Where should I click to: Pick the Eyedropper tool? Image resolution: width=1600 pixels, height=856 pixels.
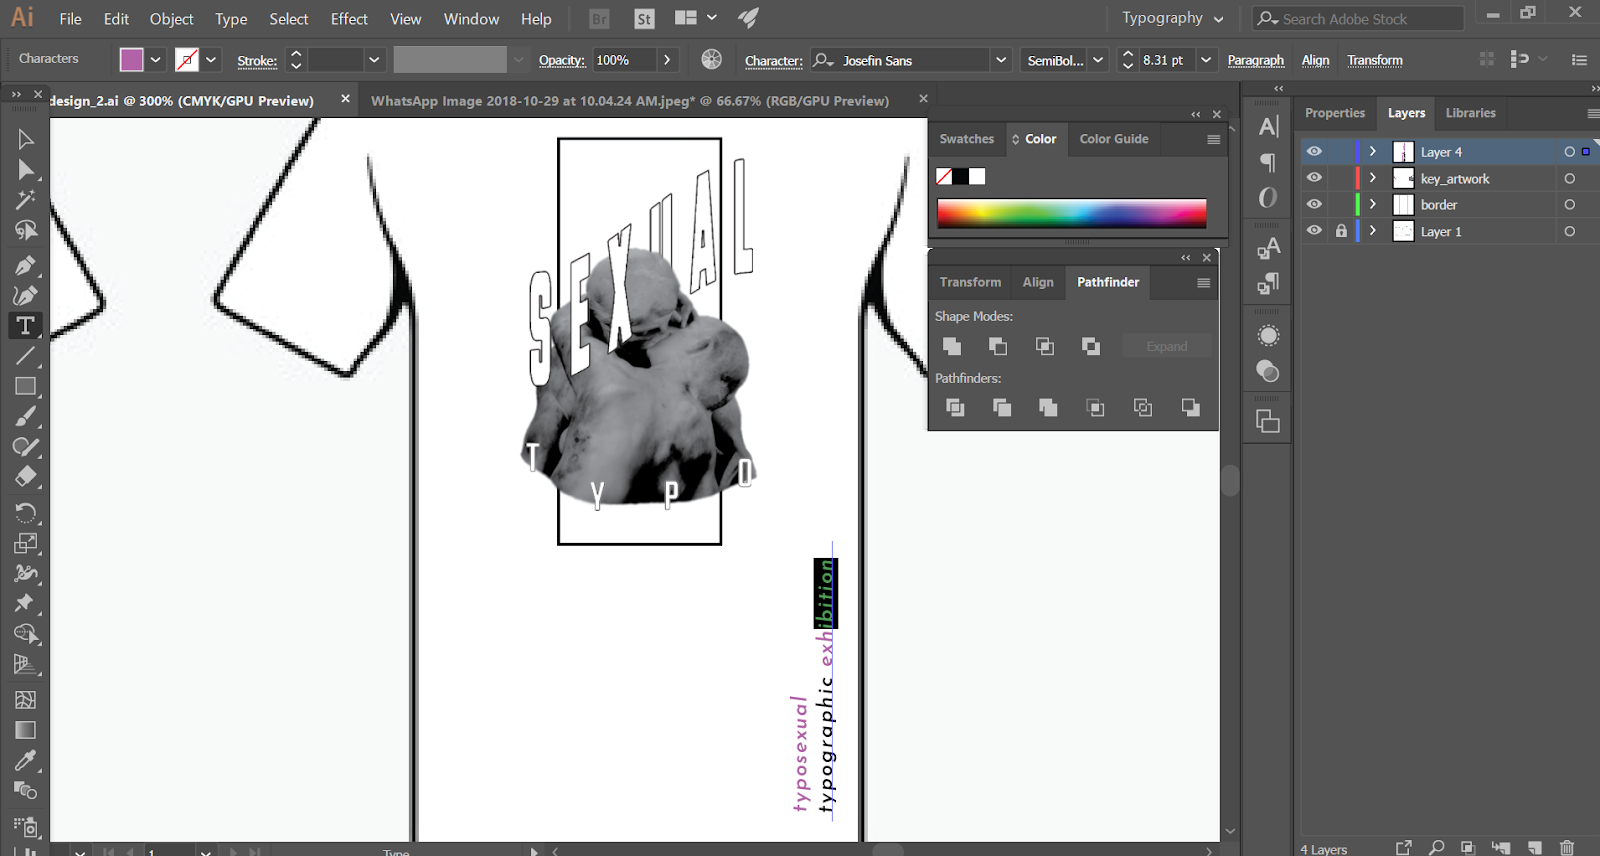coord(25,760)
